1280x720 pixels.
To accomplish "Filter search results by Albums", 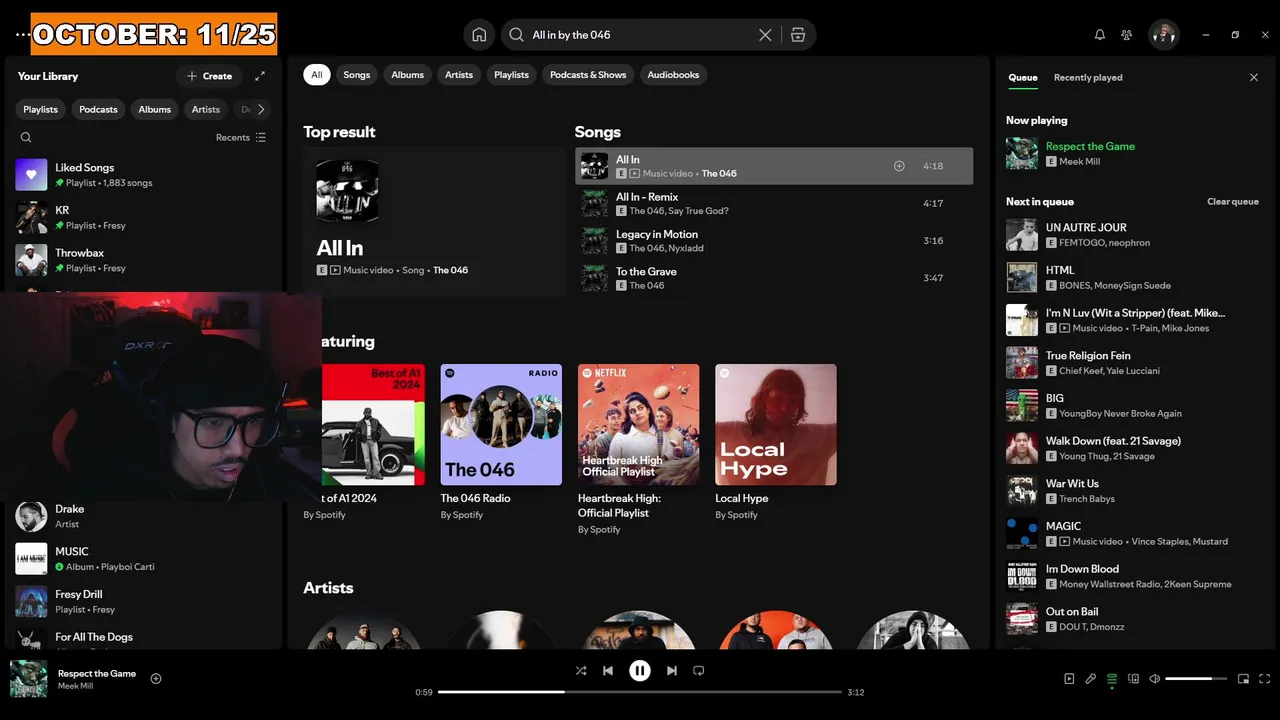I will tap(407, 75).
